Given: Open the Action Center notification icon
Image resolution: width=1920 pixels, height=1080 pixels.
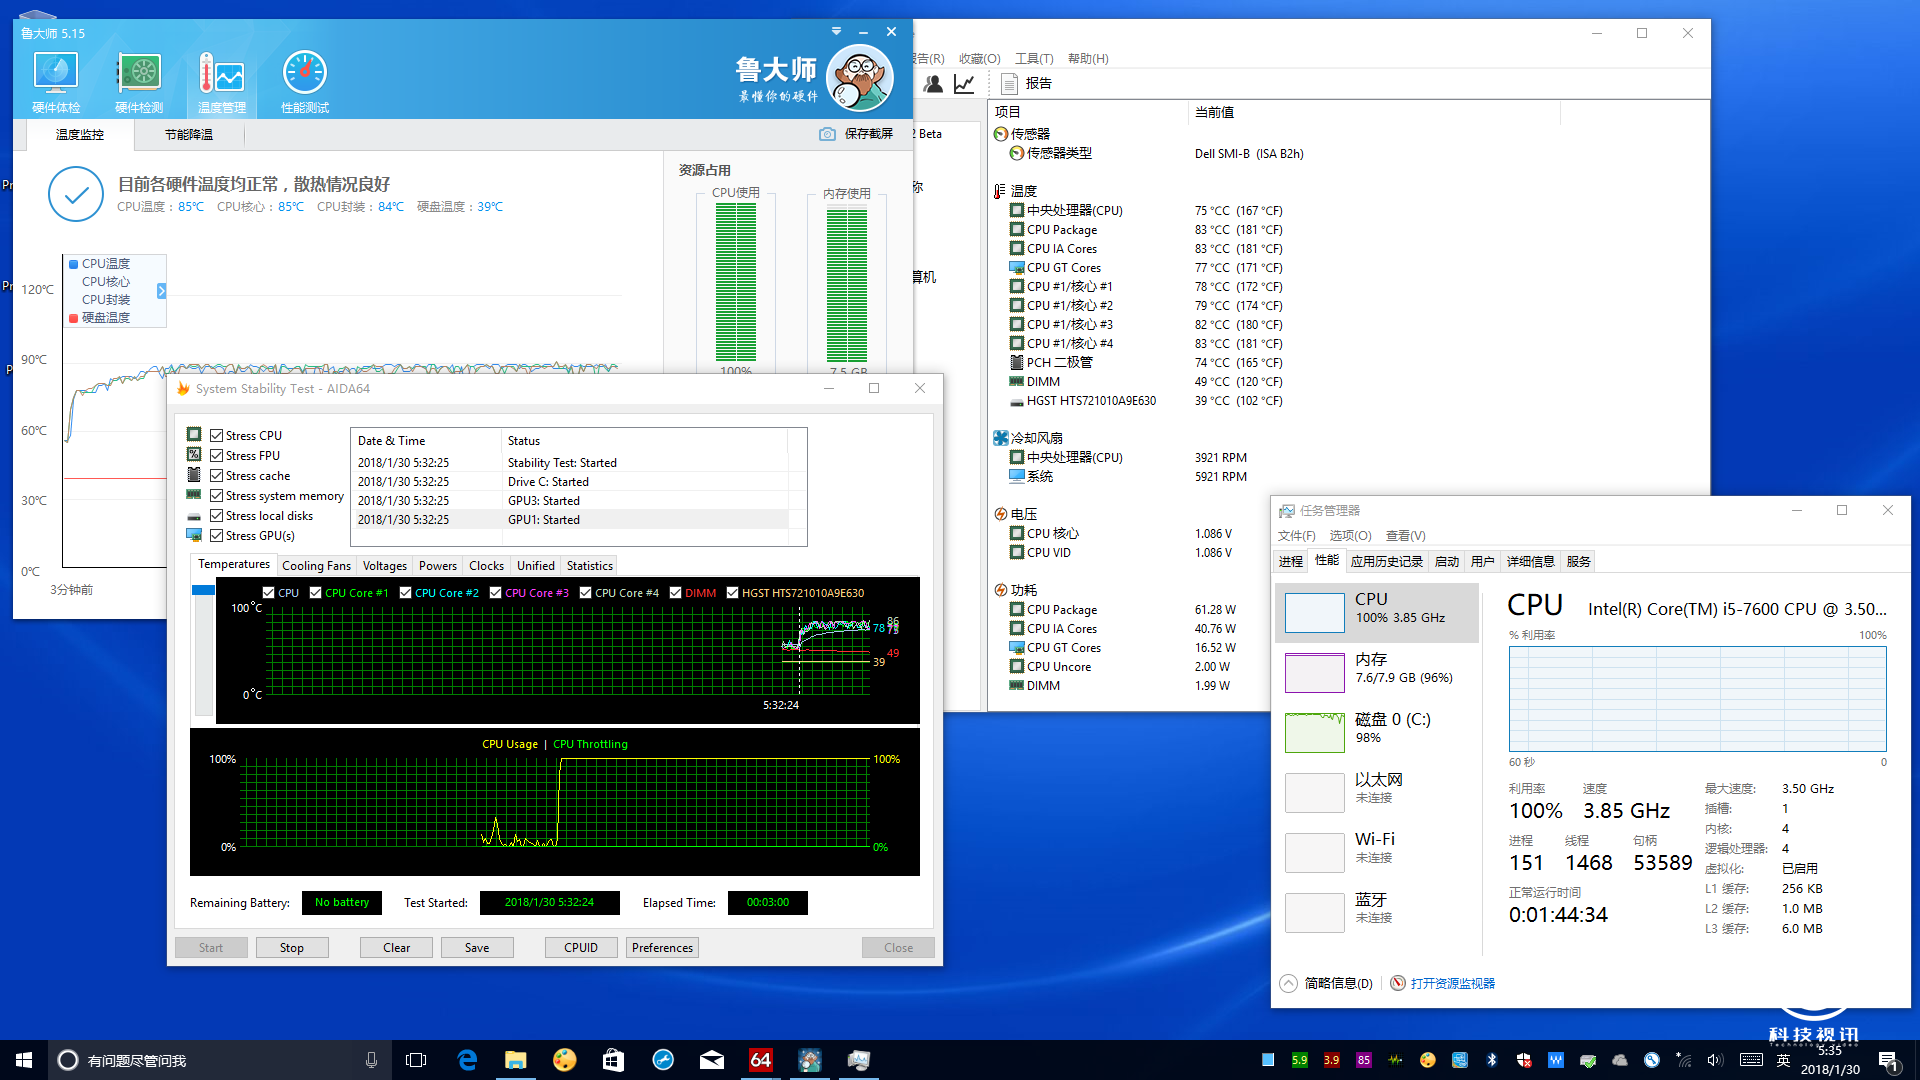Looking at the screenshot, I should [1888, 1062].
